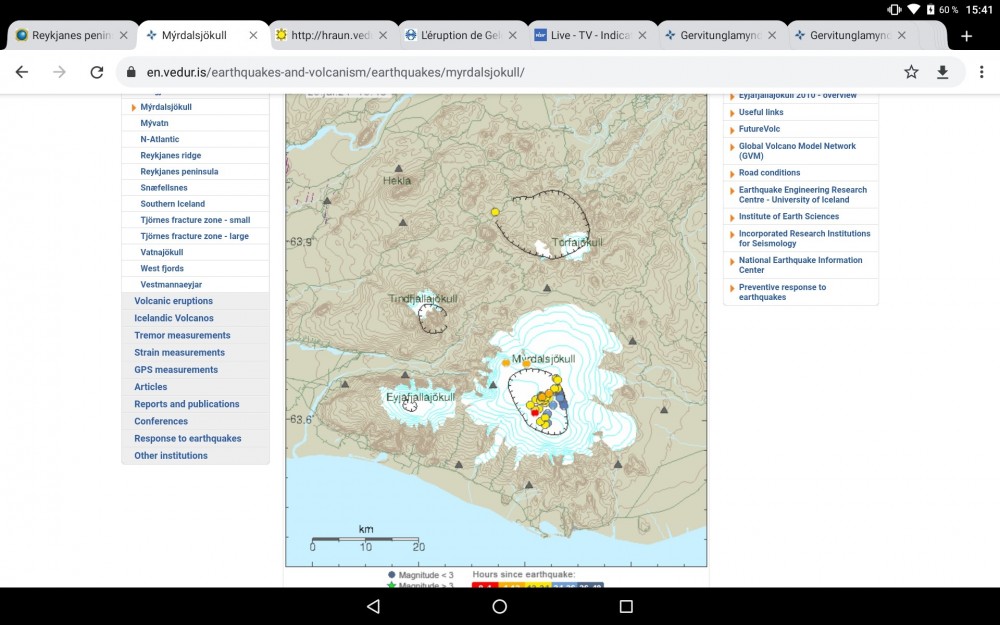
Task: Tap the Android home circle button
Action: (x=499, y=606)
